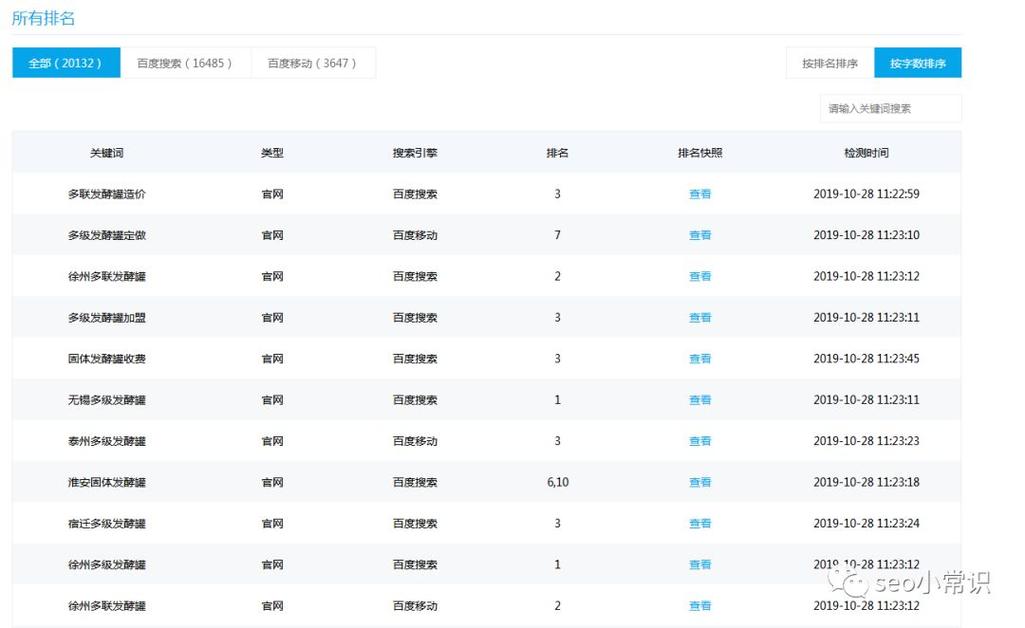Image resolution: width=1025 pixels, height=628 pixels.
Task: Click the 关键词 column header
Action: [x=107, y=153]
